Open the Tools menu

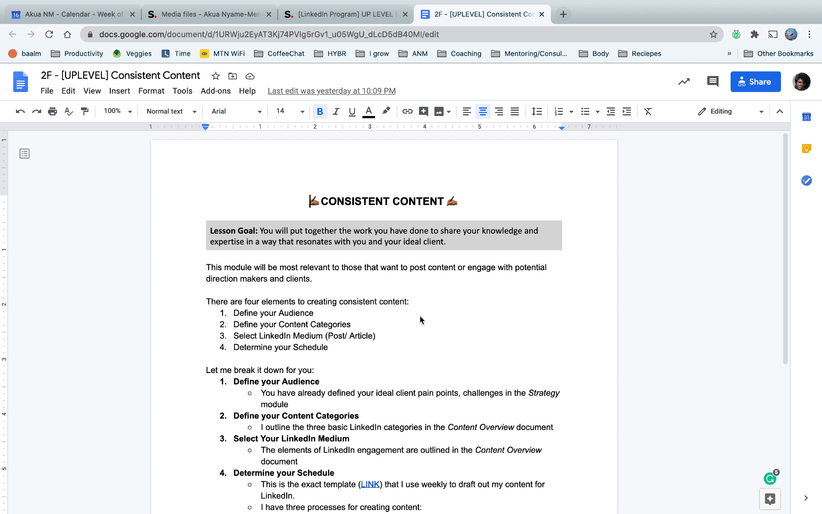[x=182, y=91]
